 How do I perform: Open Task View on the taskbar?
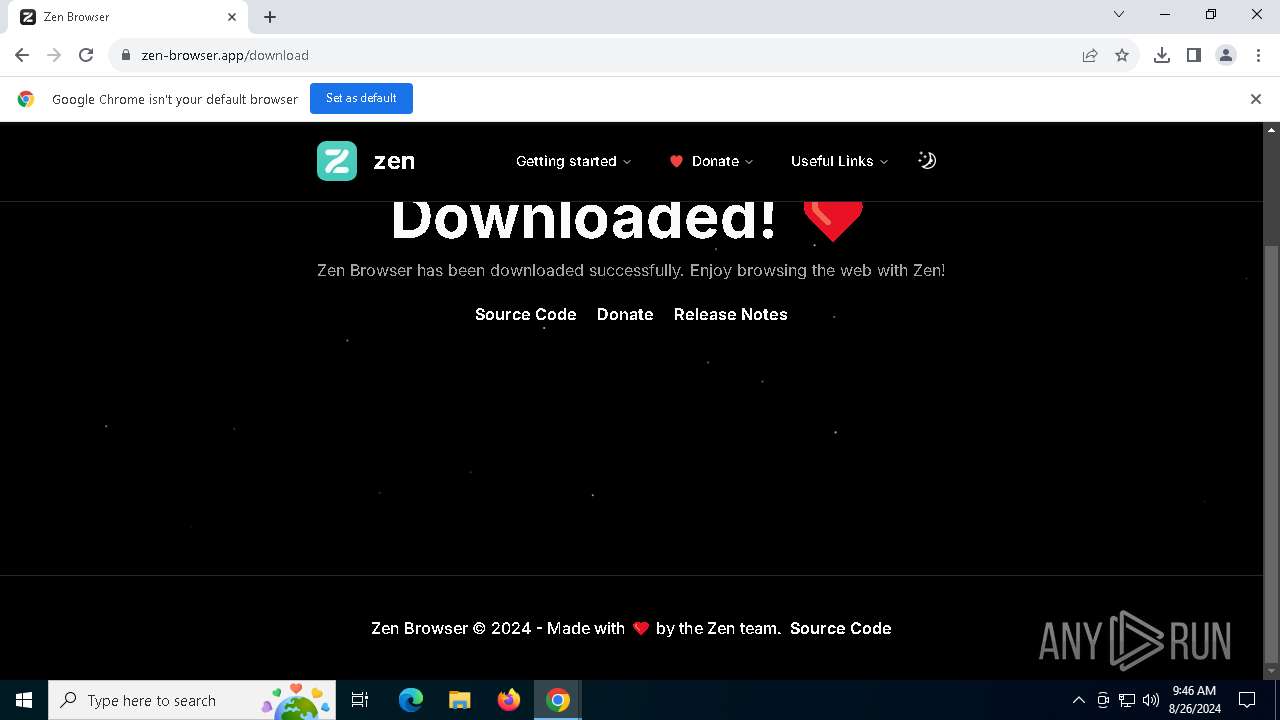(x=360, y=700)
